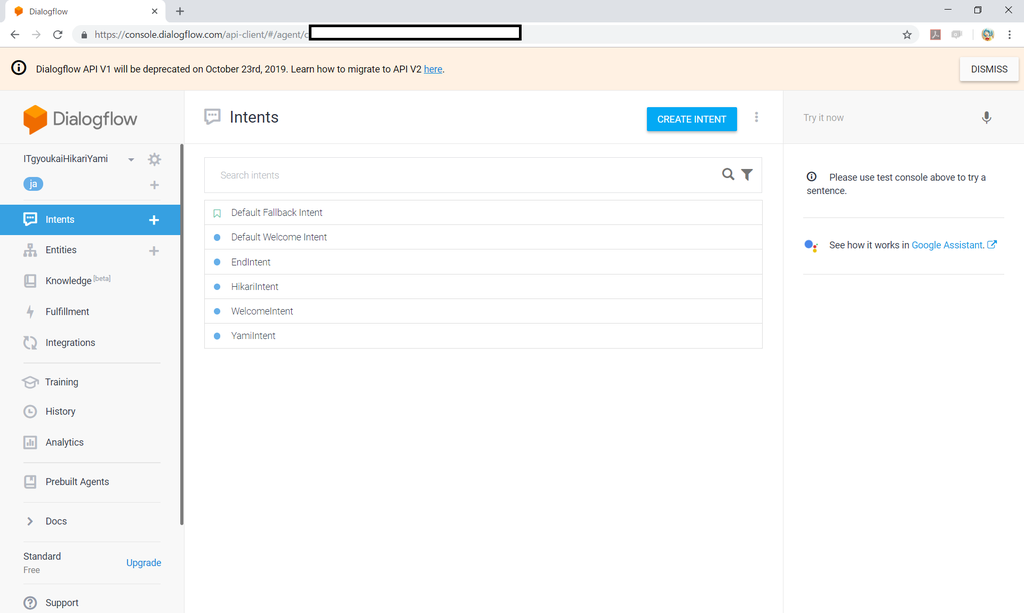Open intents more options menu

(756, 118)
